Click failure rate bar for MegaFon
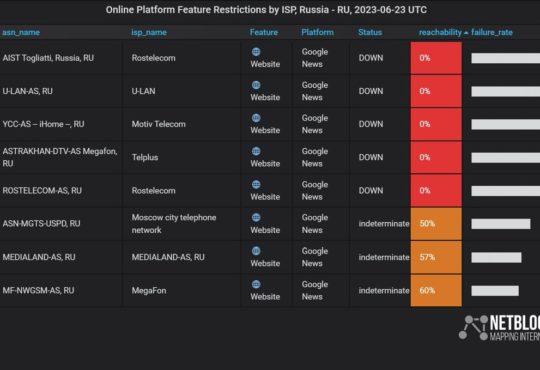 (495, 290)
